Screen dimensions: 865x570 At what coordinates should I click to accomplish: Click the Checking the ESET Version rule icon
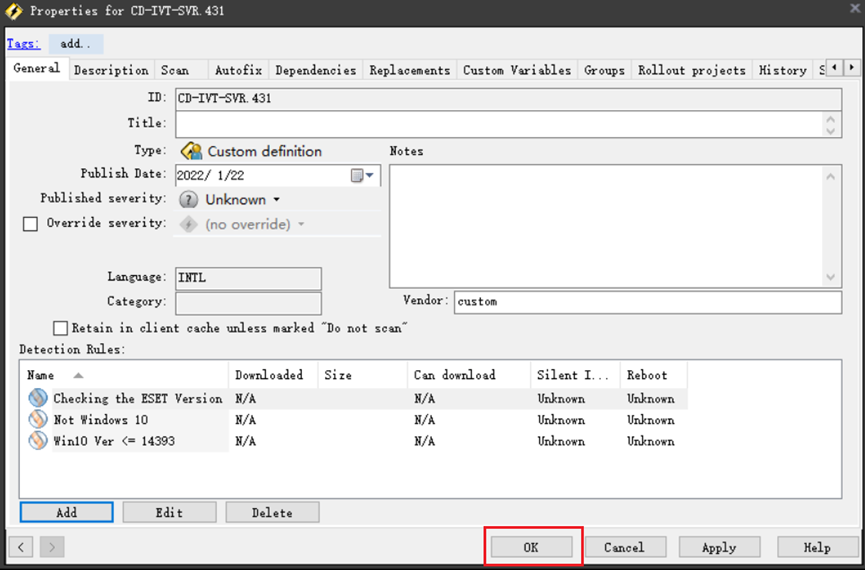coord(38,398)
